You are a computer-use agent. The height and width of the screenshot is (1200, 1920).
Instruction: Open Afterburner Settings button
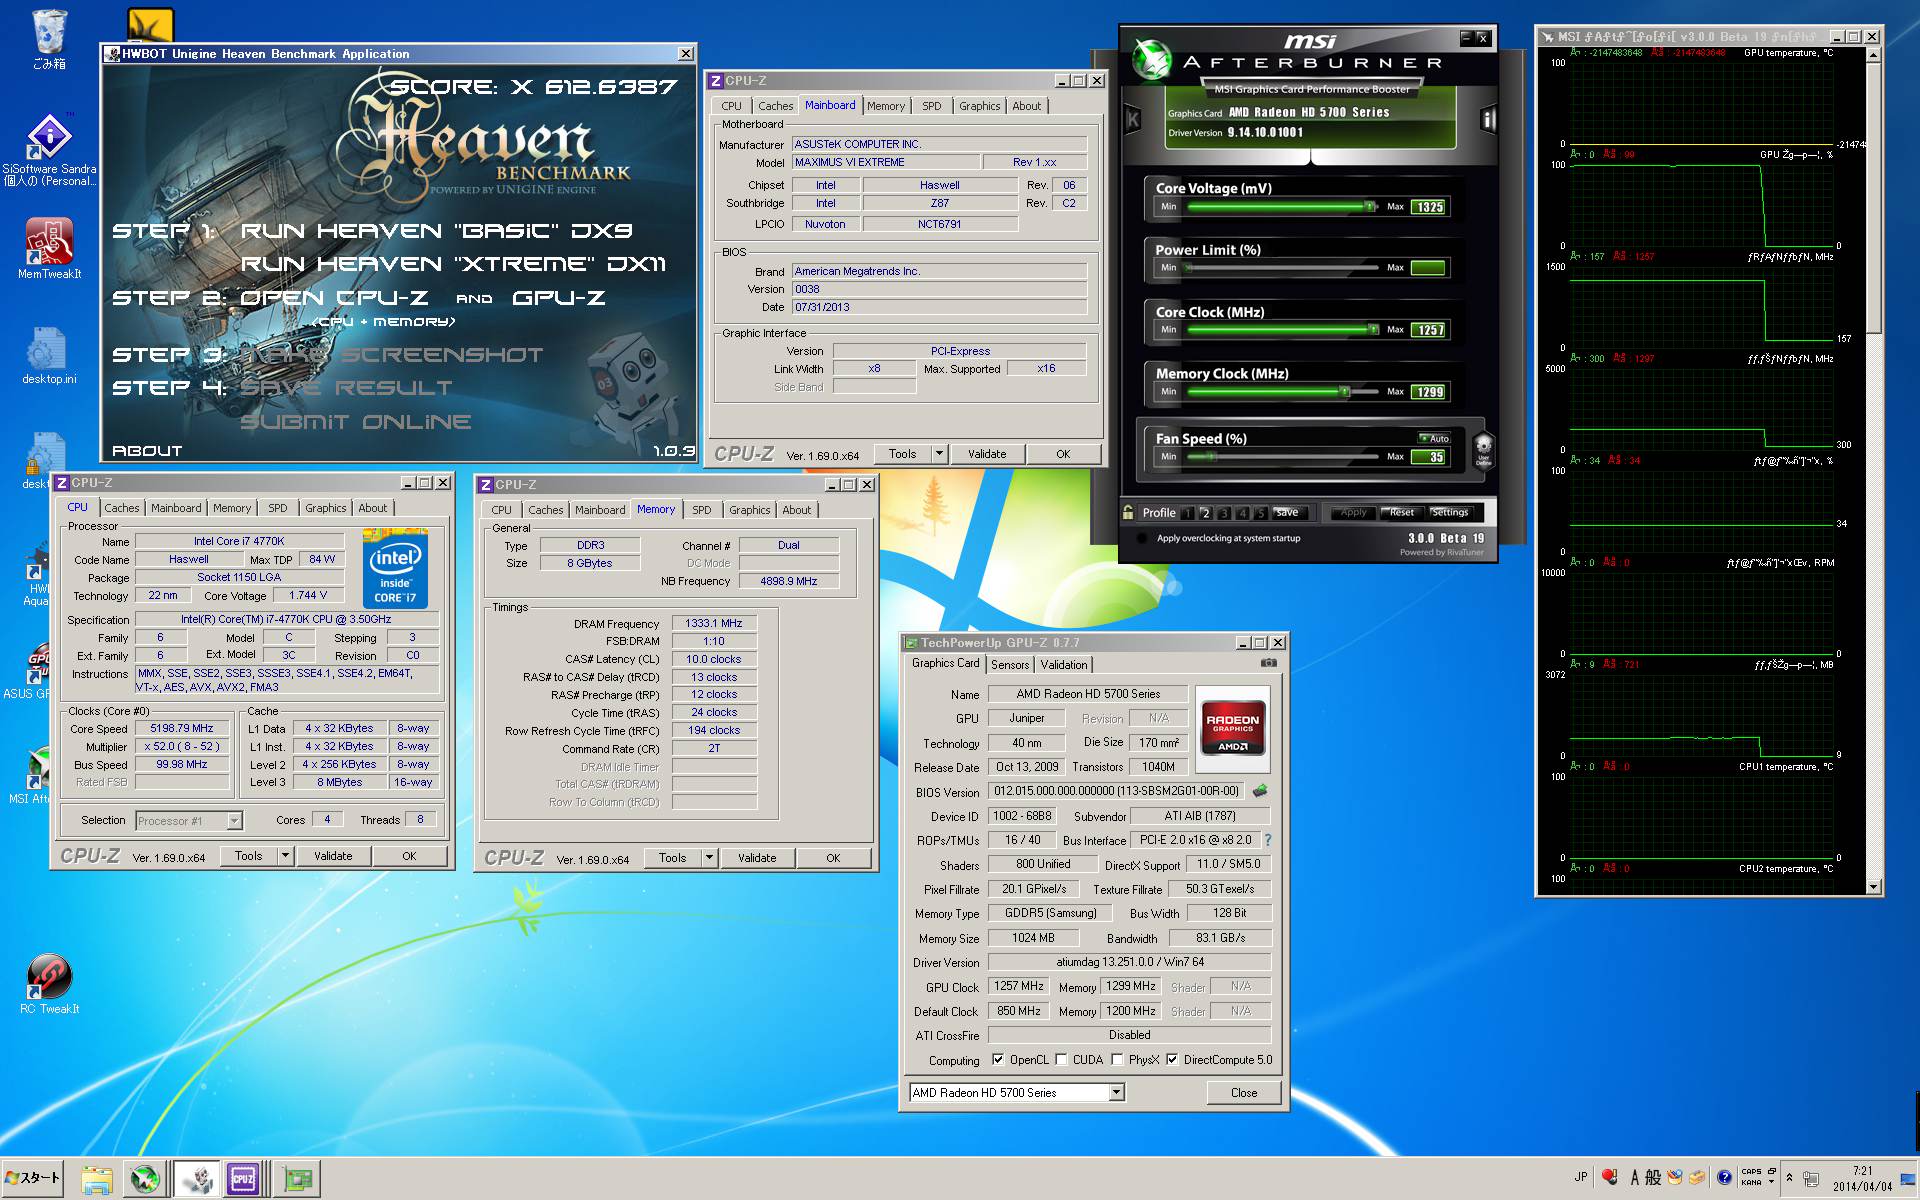[1449, 513]
